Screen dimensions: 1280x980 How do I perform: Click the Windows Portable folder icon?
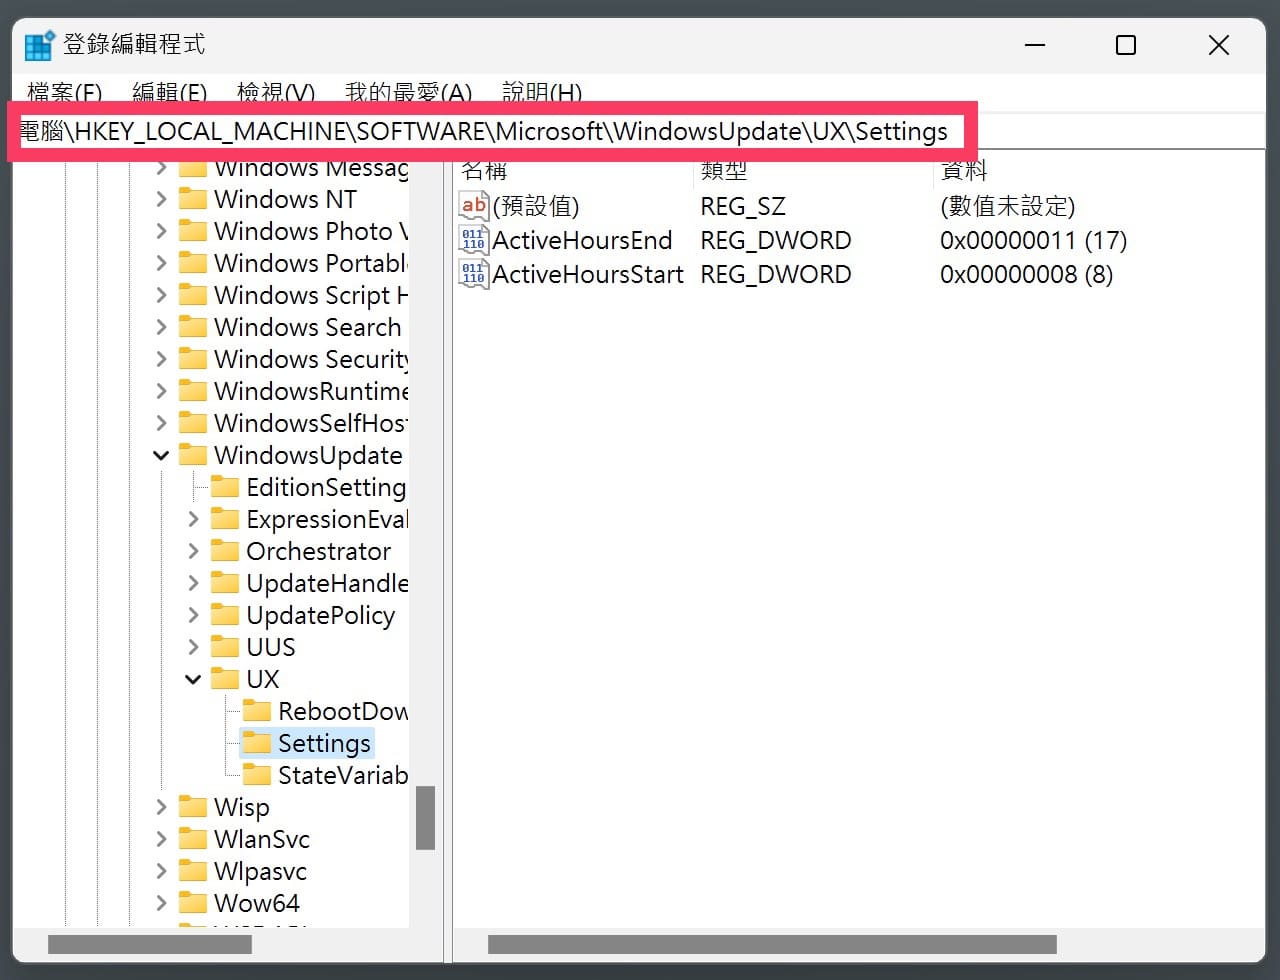(x=192, y=263)
